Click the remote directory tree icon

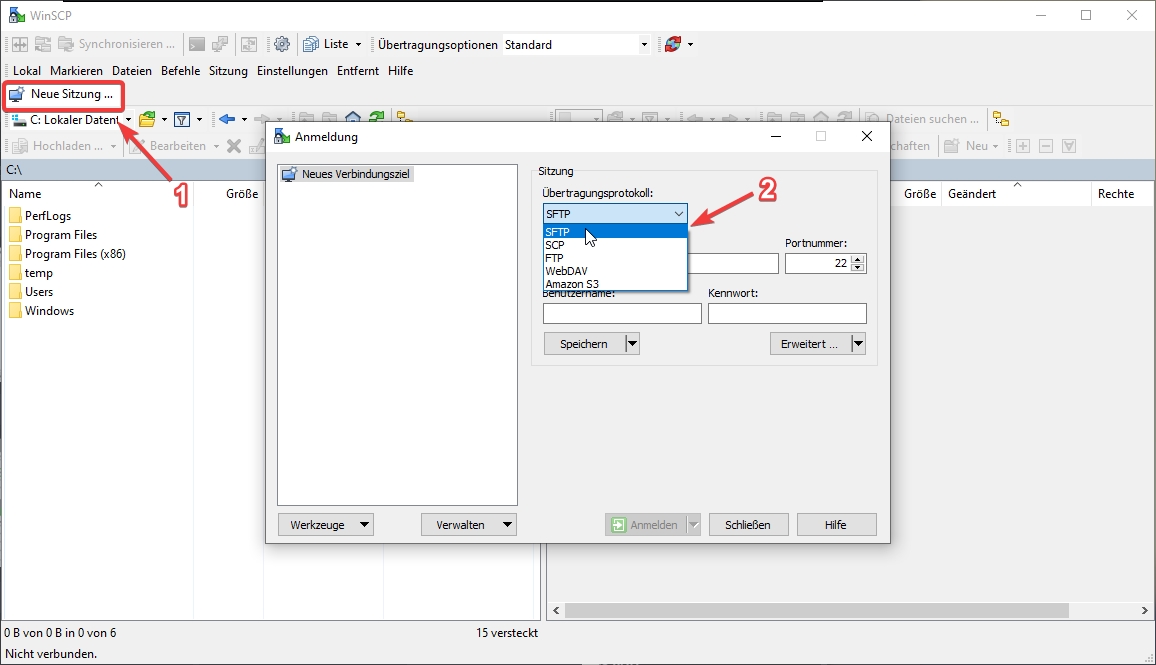(x=1001, y=119)
